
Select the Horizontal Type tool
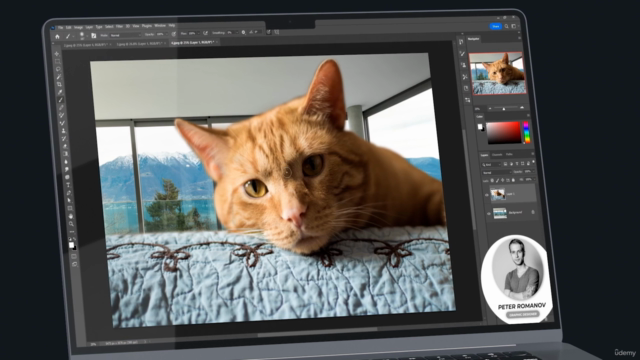point(68,185)
